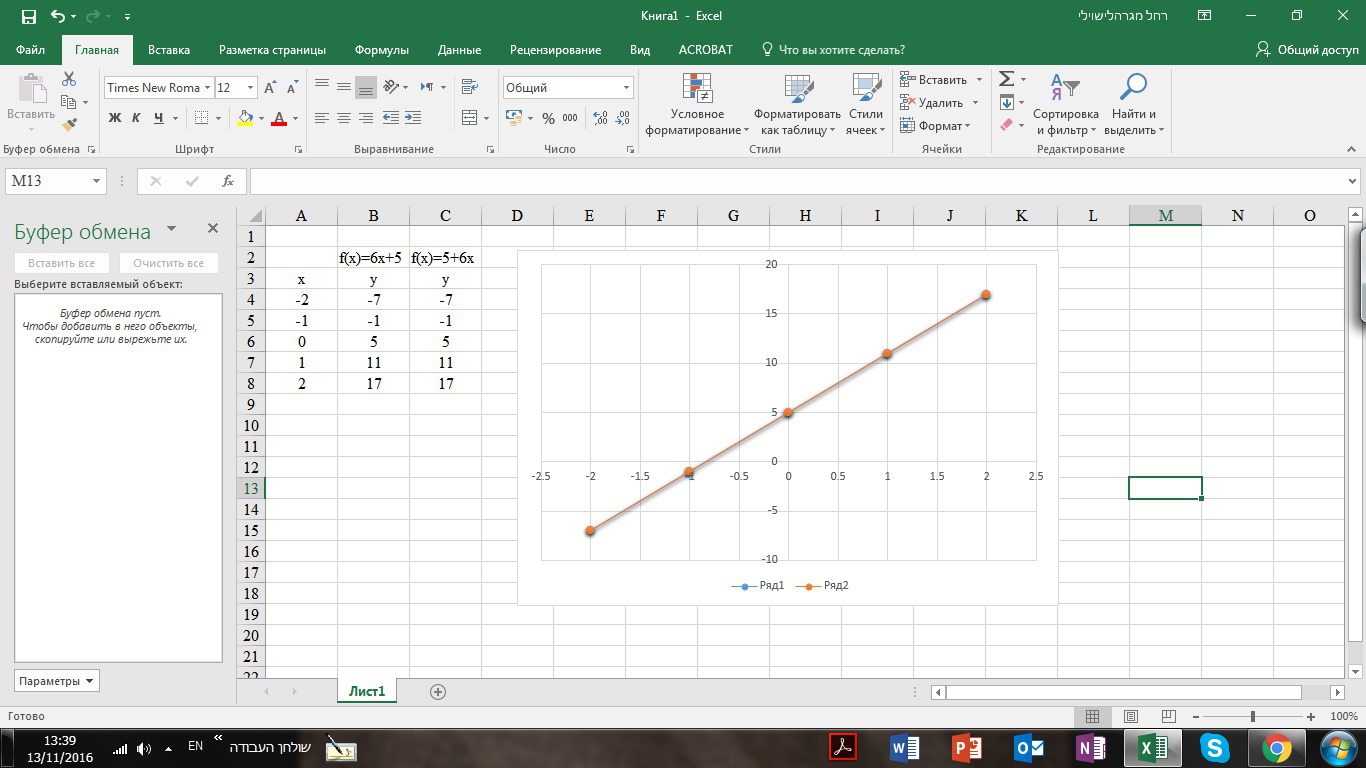Screen dimensions: 1366x768
Task: Click the AutoSum sigma icon
Action: coord(1007,79)
